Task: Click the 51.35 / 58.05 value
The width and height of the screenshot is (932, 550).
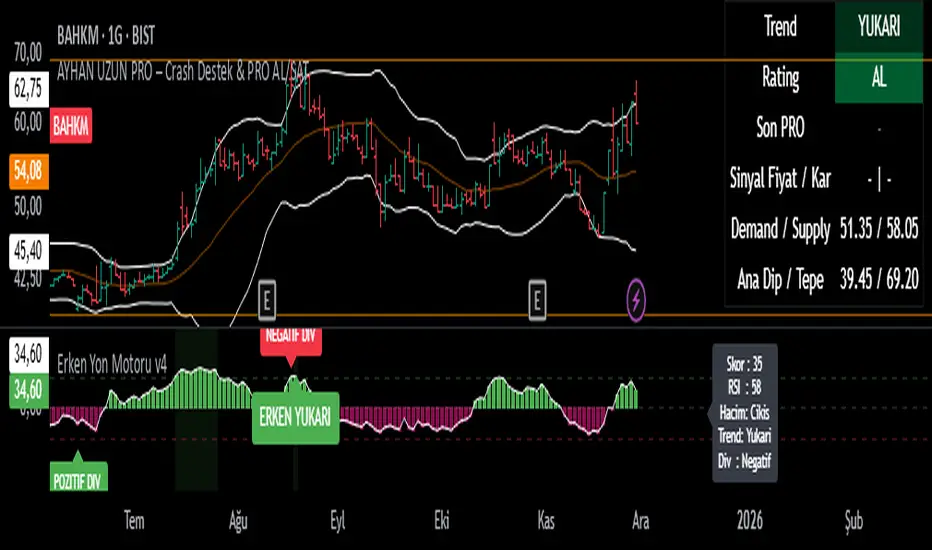Action: [879, 229]
